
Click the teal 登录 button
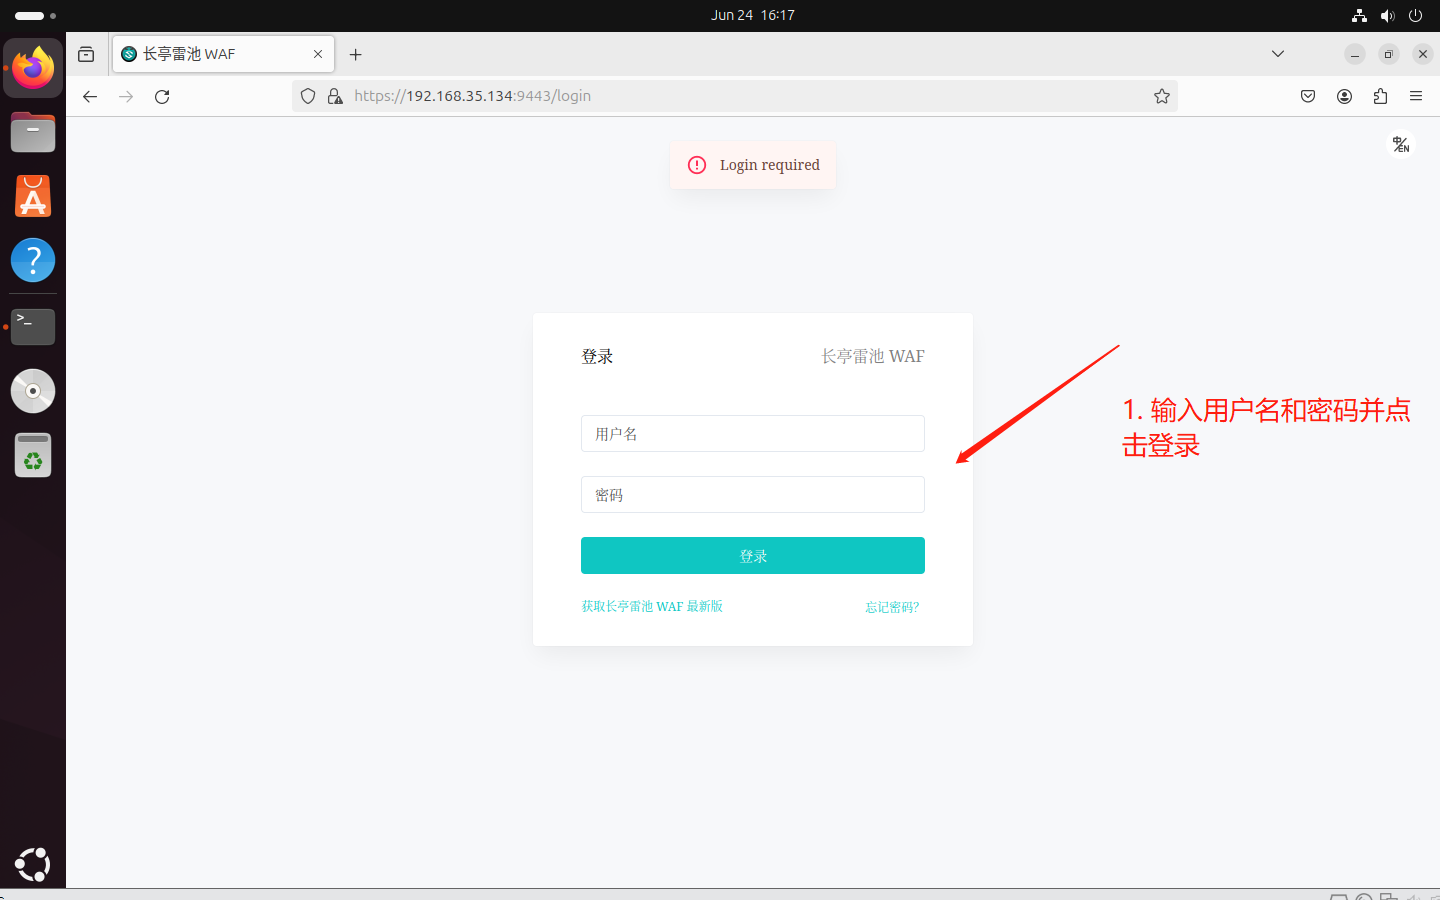[753, 556]
